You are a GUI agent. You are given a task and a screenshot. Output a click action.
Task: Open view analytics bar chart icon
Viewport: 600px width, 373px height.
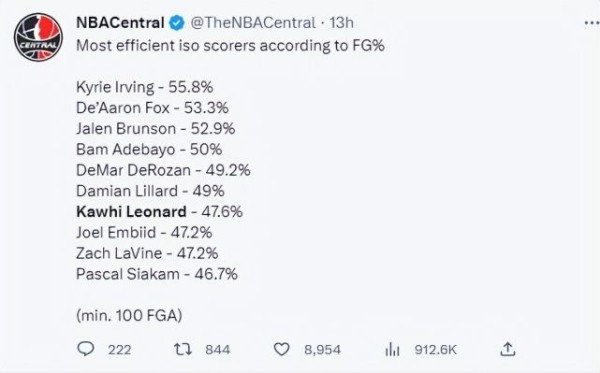tap(392, 349)
